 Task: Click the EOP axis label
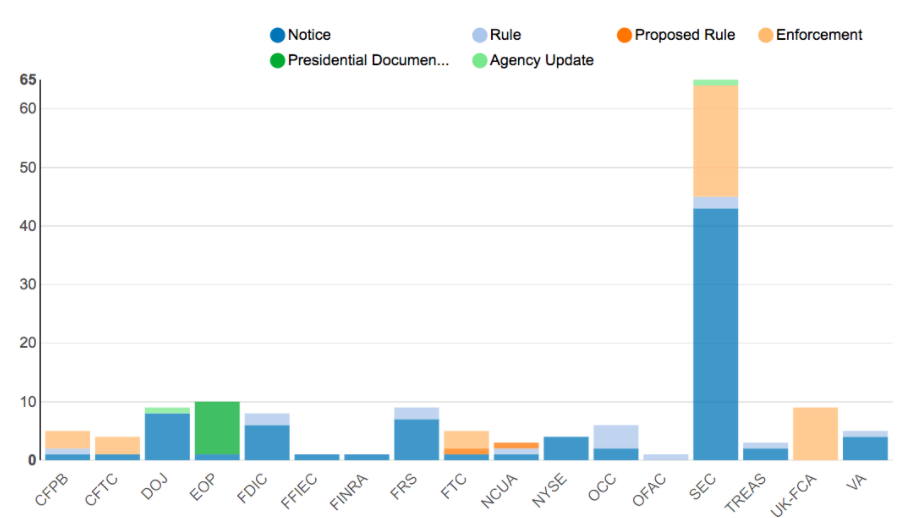203,487
